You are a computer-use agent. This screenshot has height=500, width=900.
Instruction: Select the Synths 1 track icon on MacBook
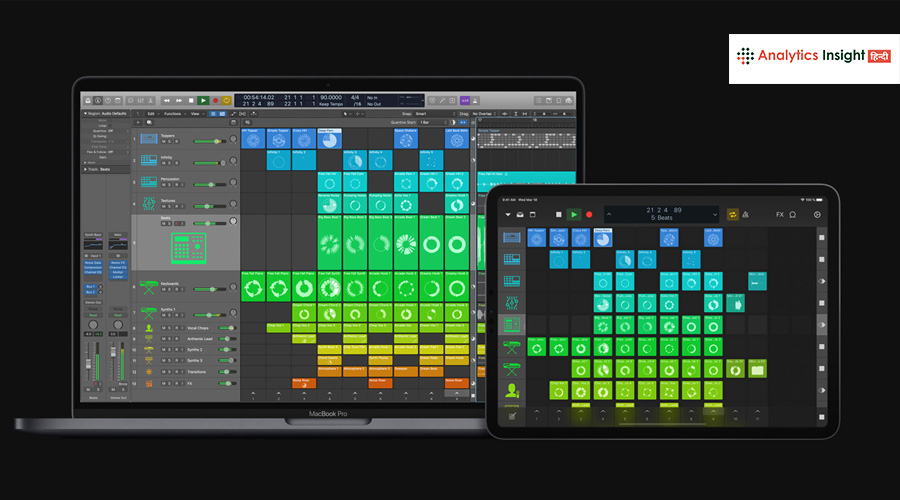pyautogui.click(x=149, y=313)
